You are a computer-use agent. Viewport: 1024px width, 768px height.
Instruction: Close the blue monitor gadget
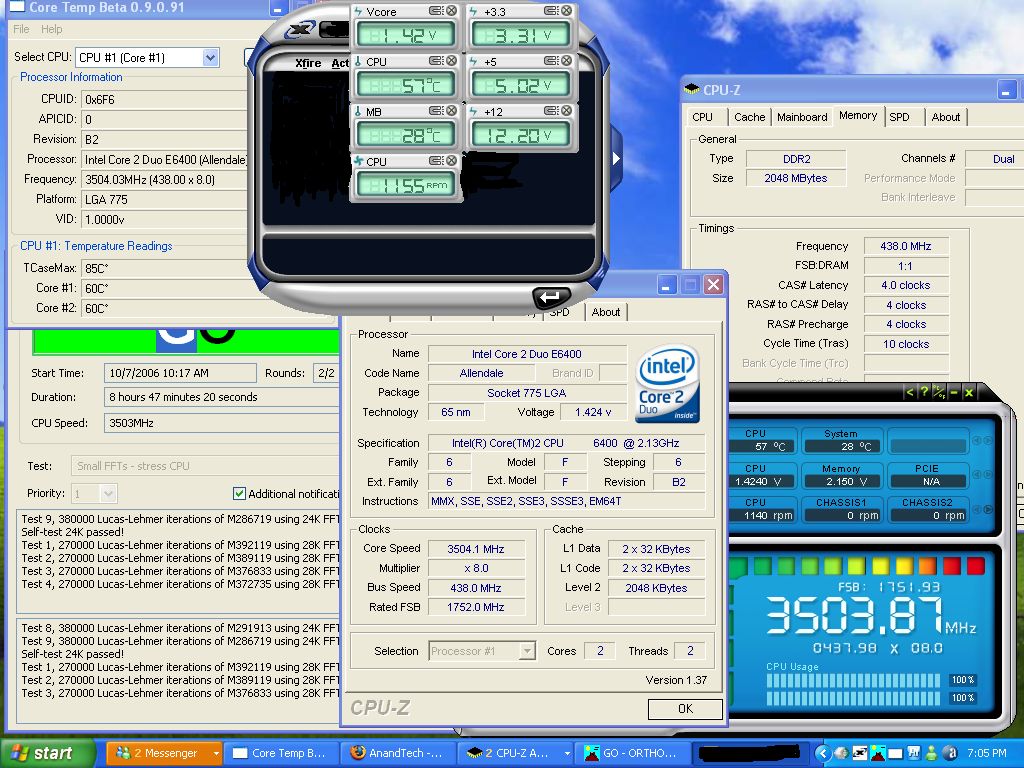point(969,392)
